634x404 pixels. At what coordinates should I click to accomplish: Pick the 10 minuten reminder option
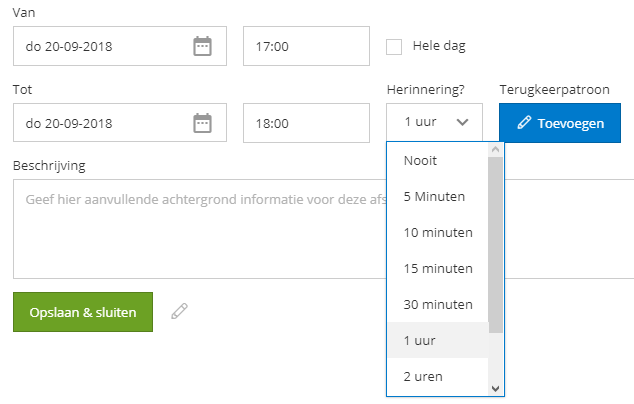(x=438, y=233)
